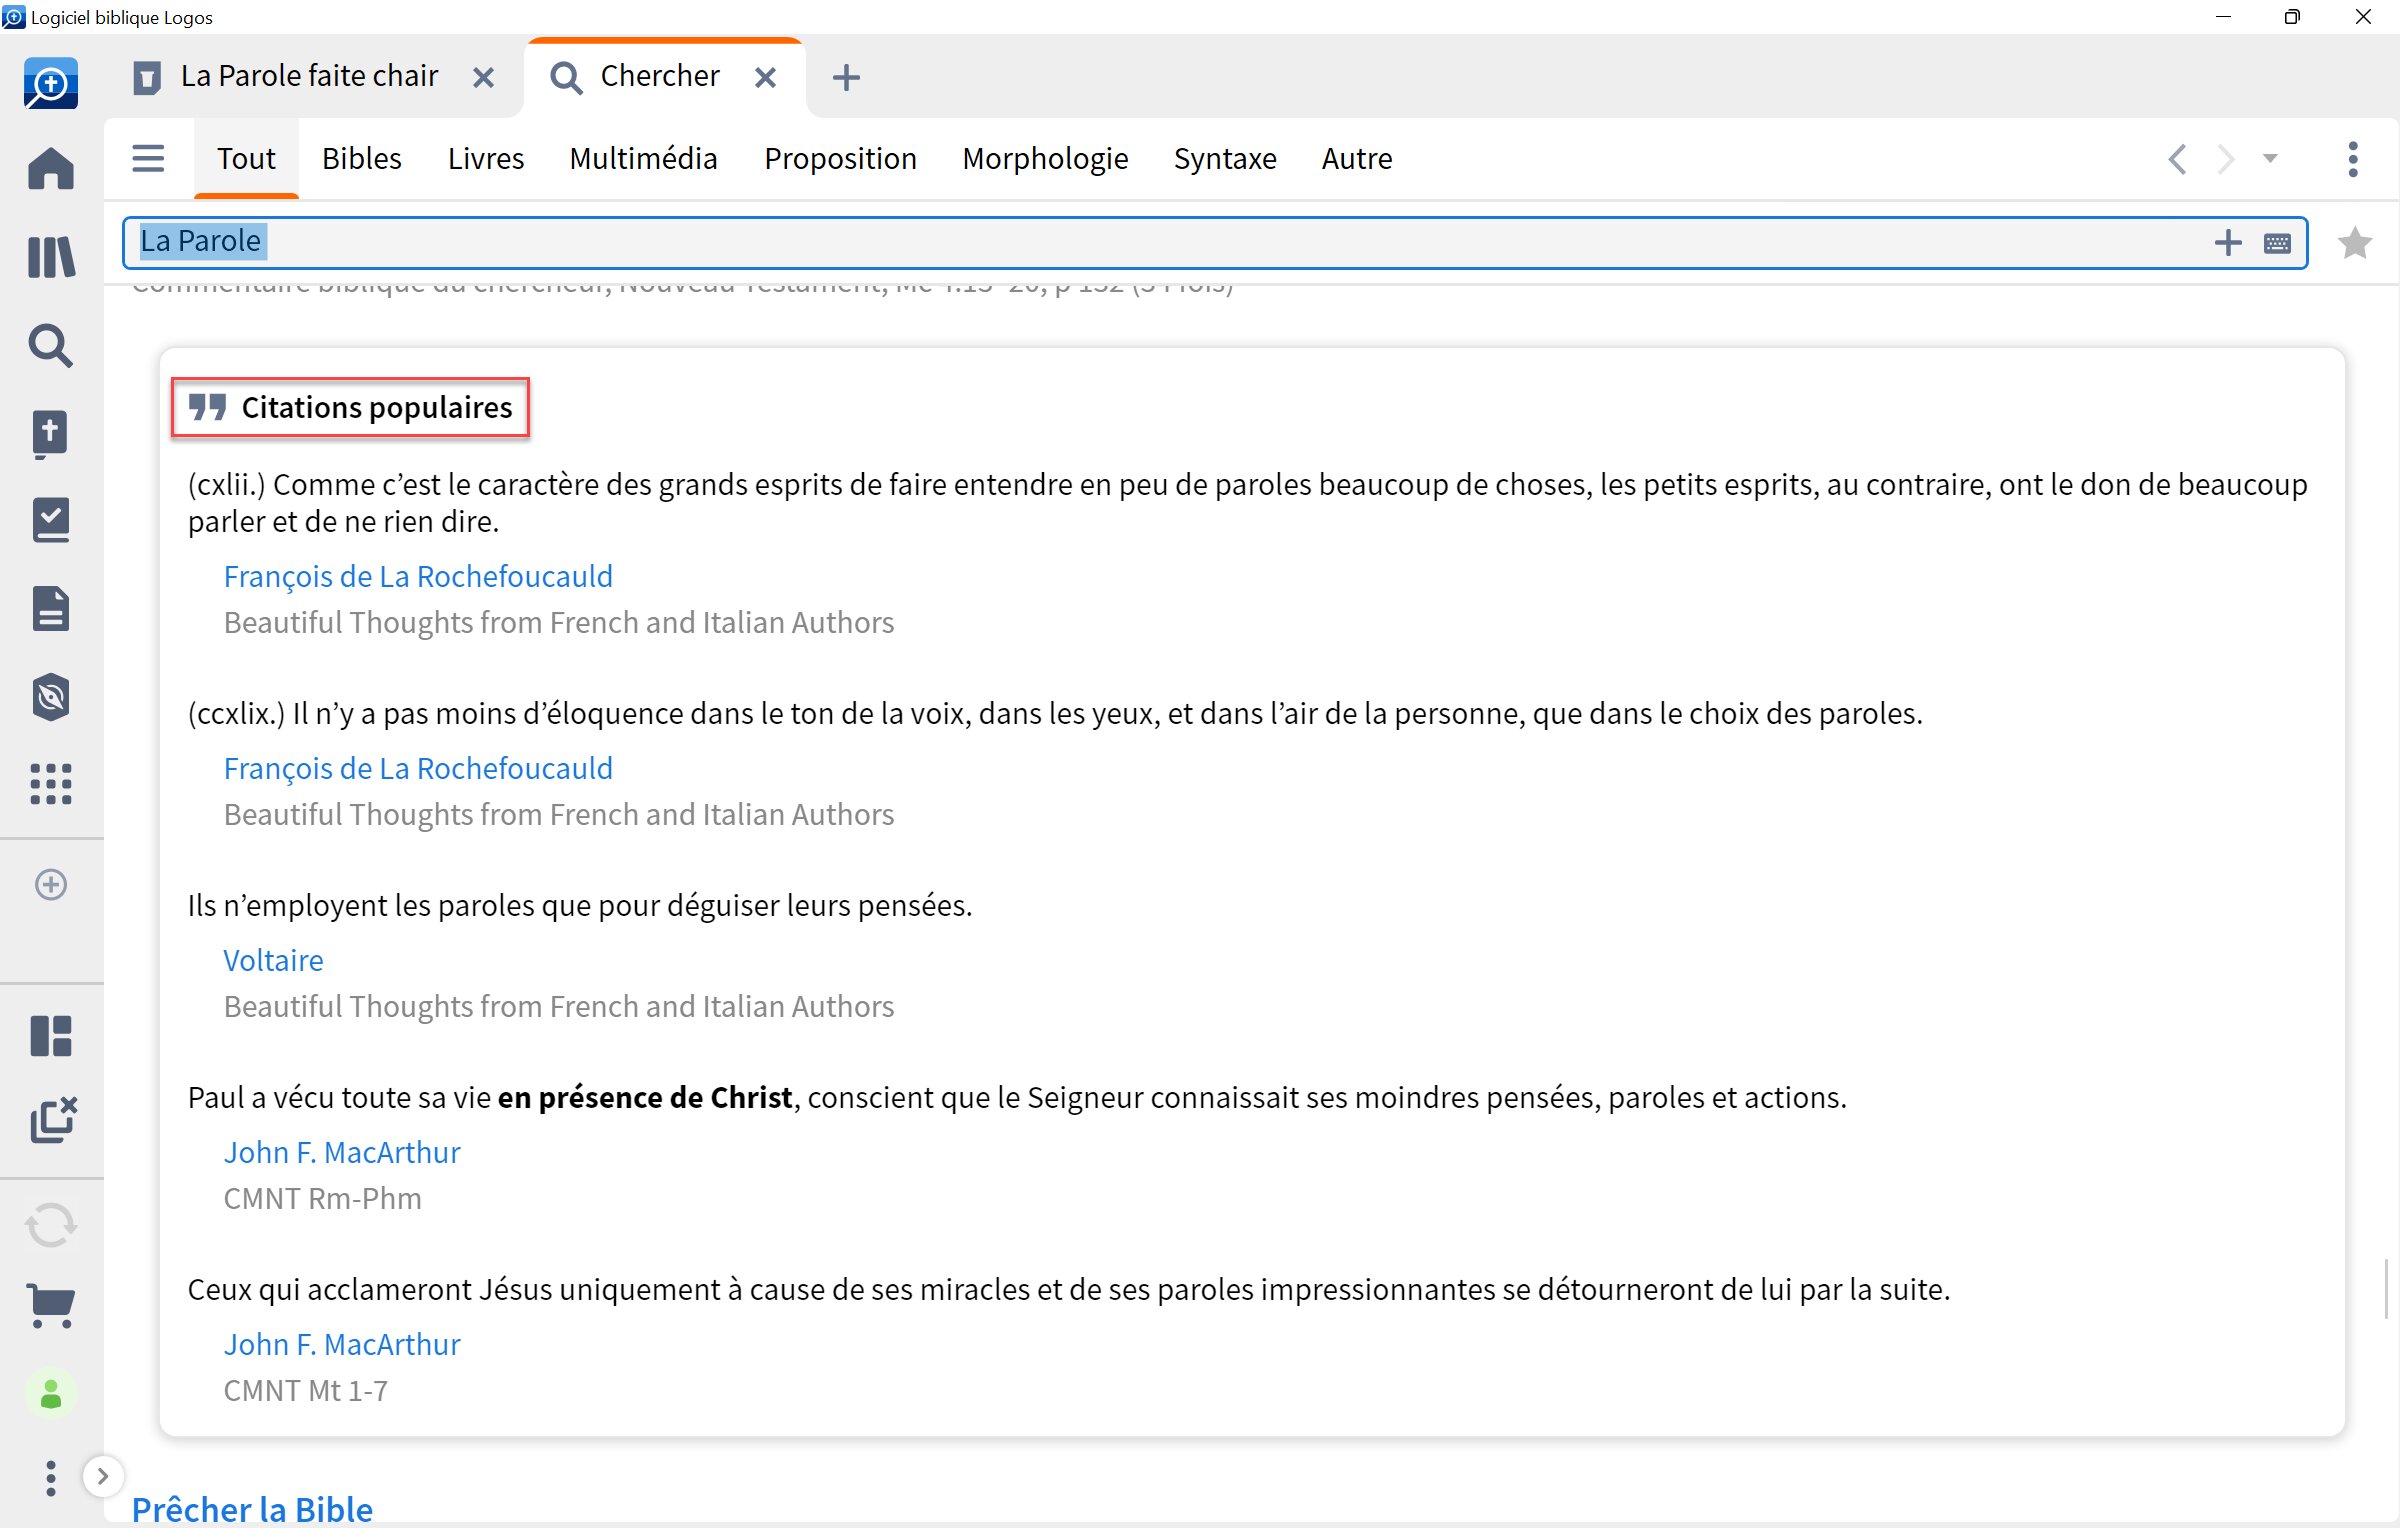Viewport: 2400px width, 1528px height.
Task: Add a new tab with plus
Action: 846,77
